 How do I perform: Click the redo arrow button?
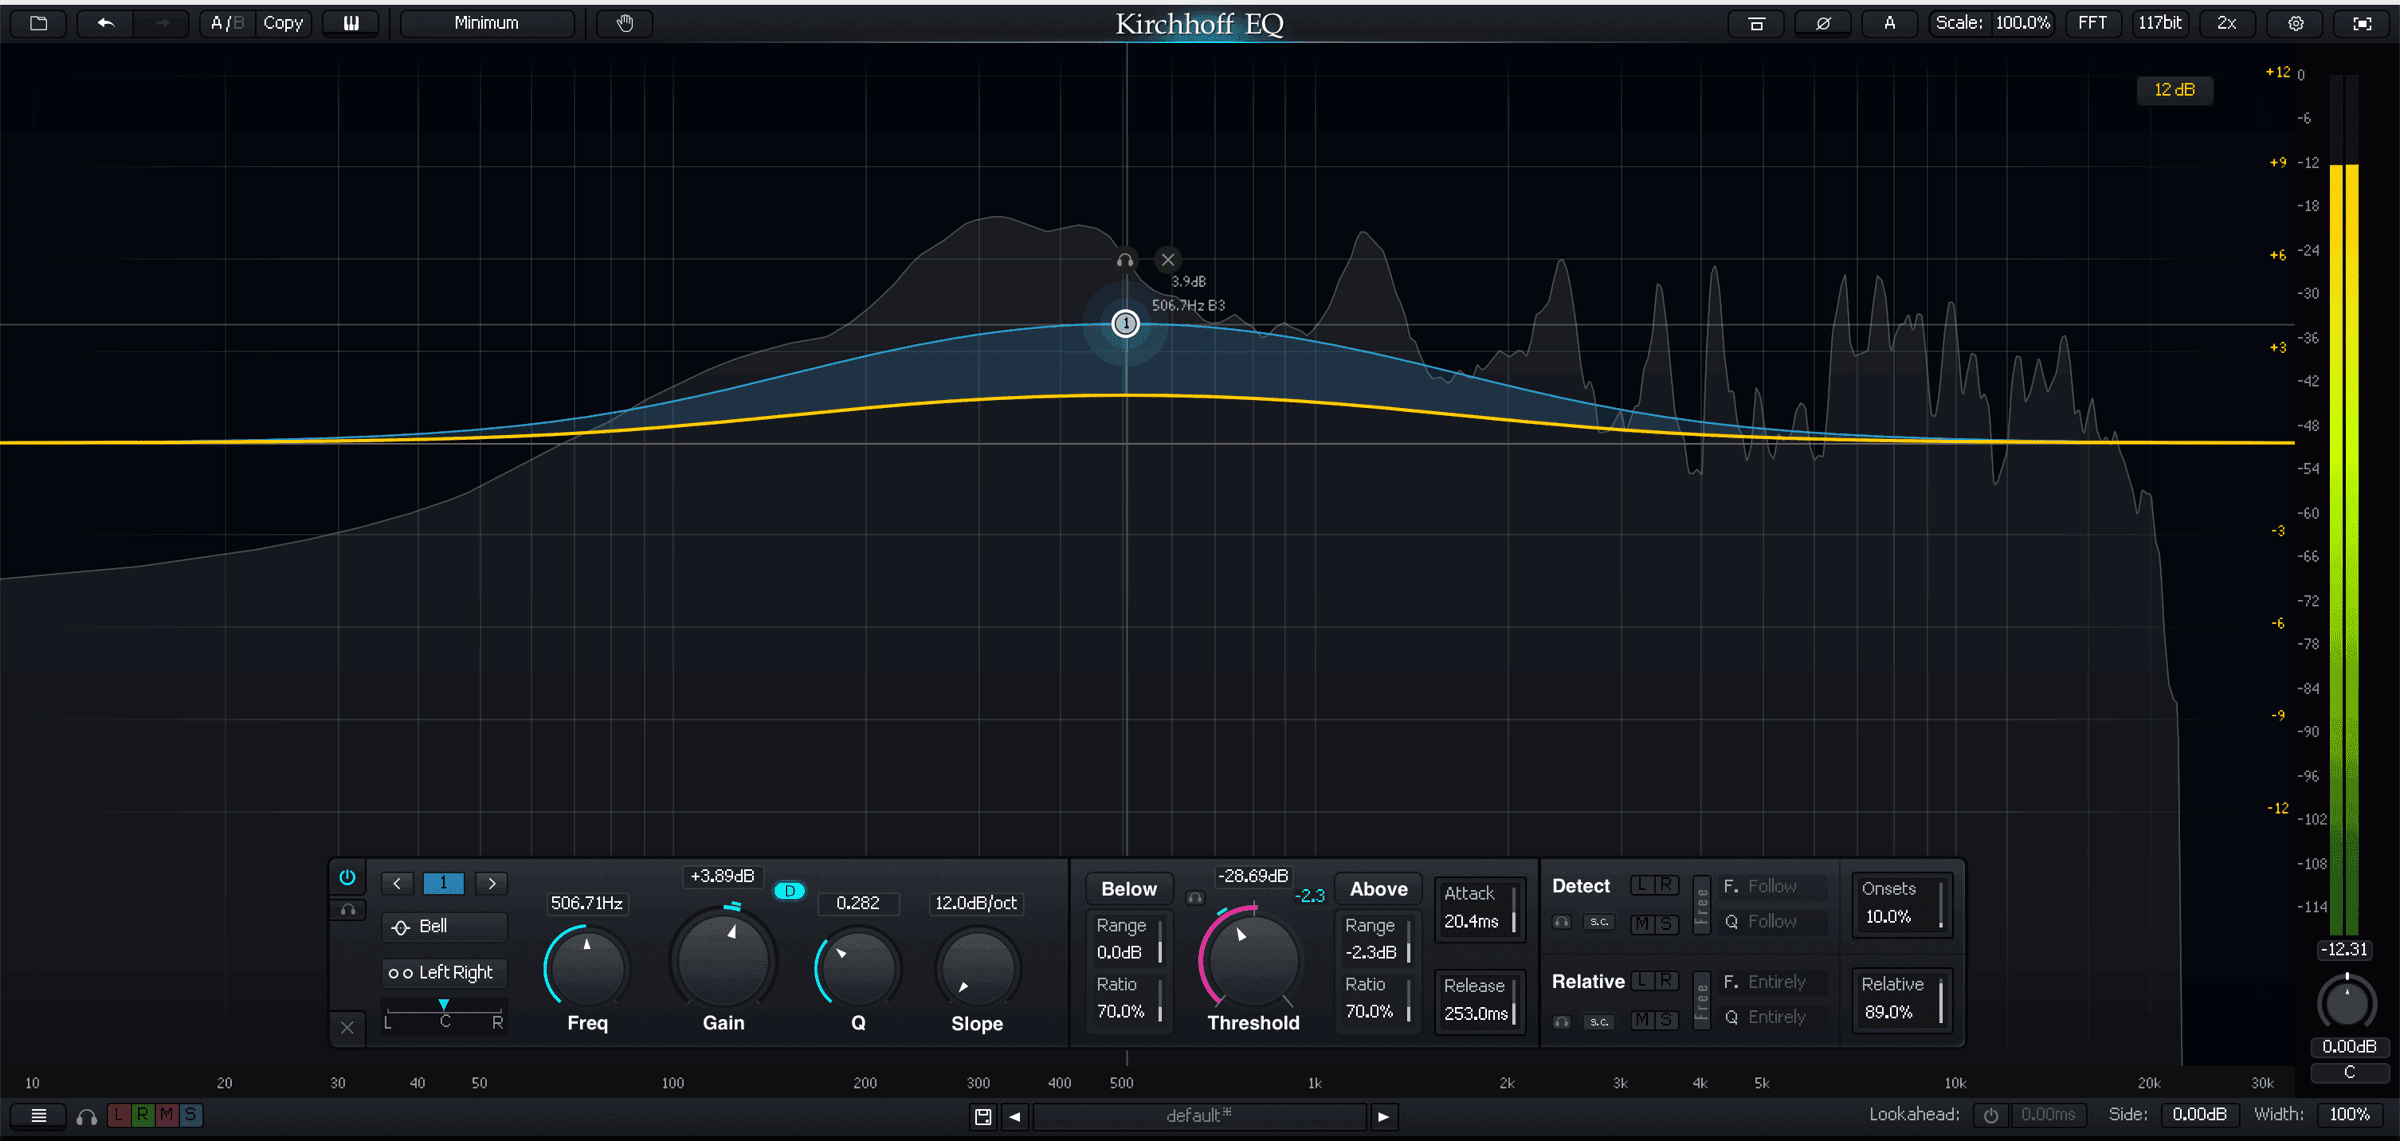(161, 23)
